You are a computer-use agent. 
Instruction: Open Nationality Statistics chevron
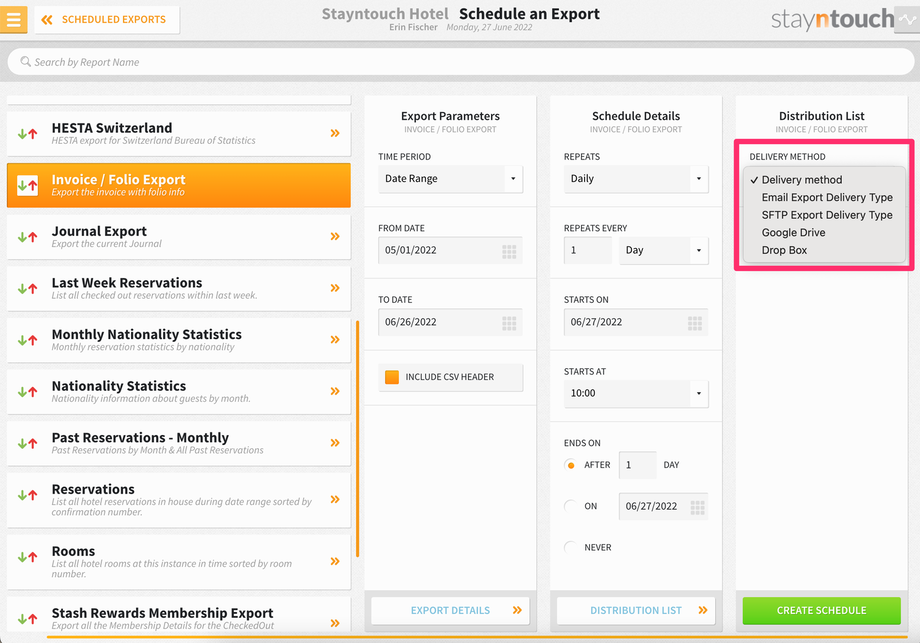pyautogui.click(x=335, y=391)
